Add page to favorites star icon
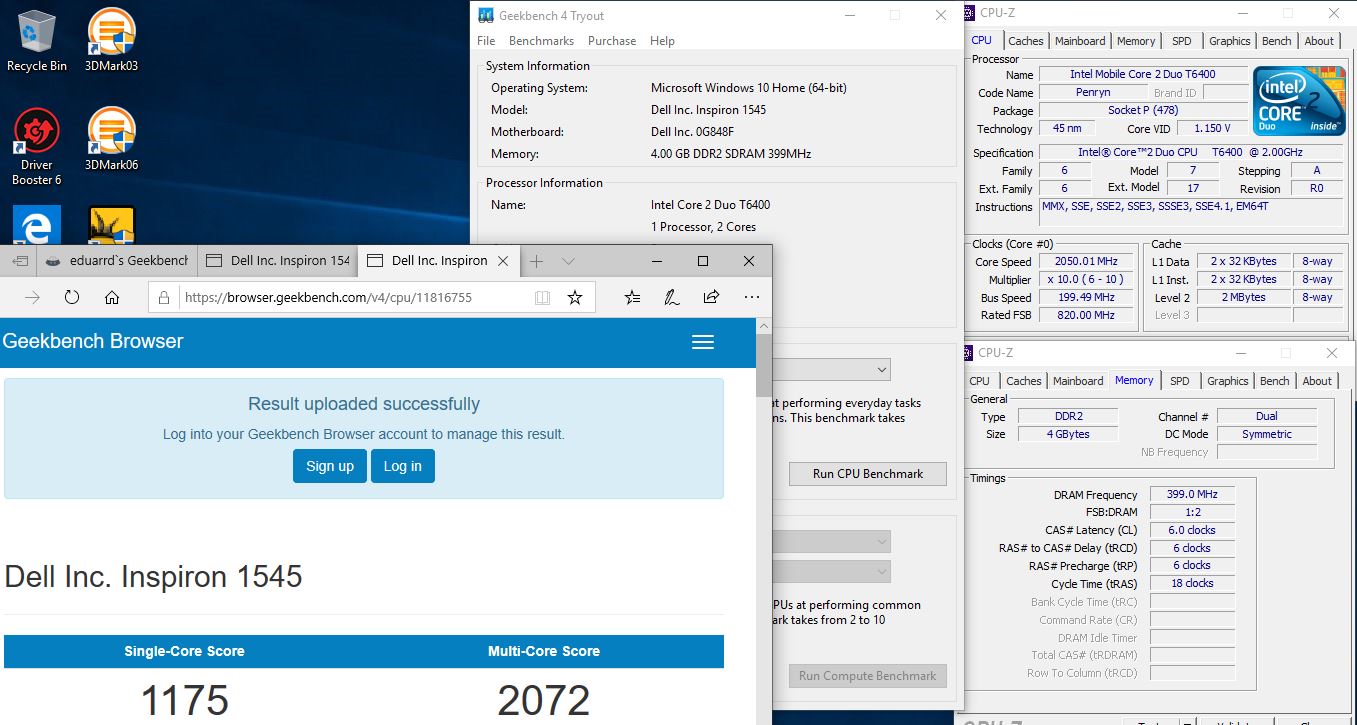This screenshot has width=1357, height=725. pyautogui.click(x=574, y=297)
